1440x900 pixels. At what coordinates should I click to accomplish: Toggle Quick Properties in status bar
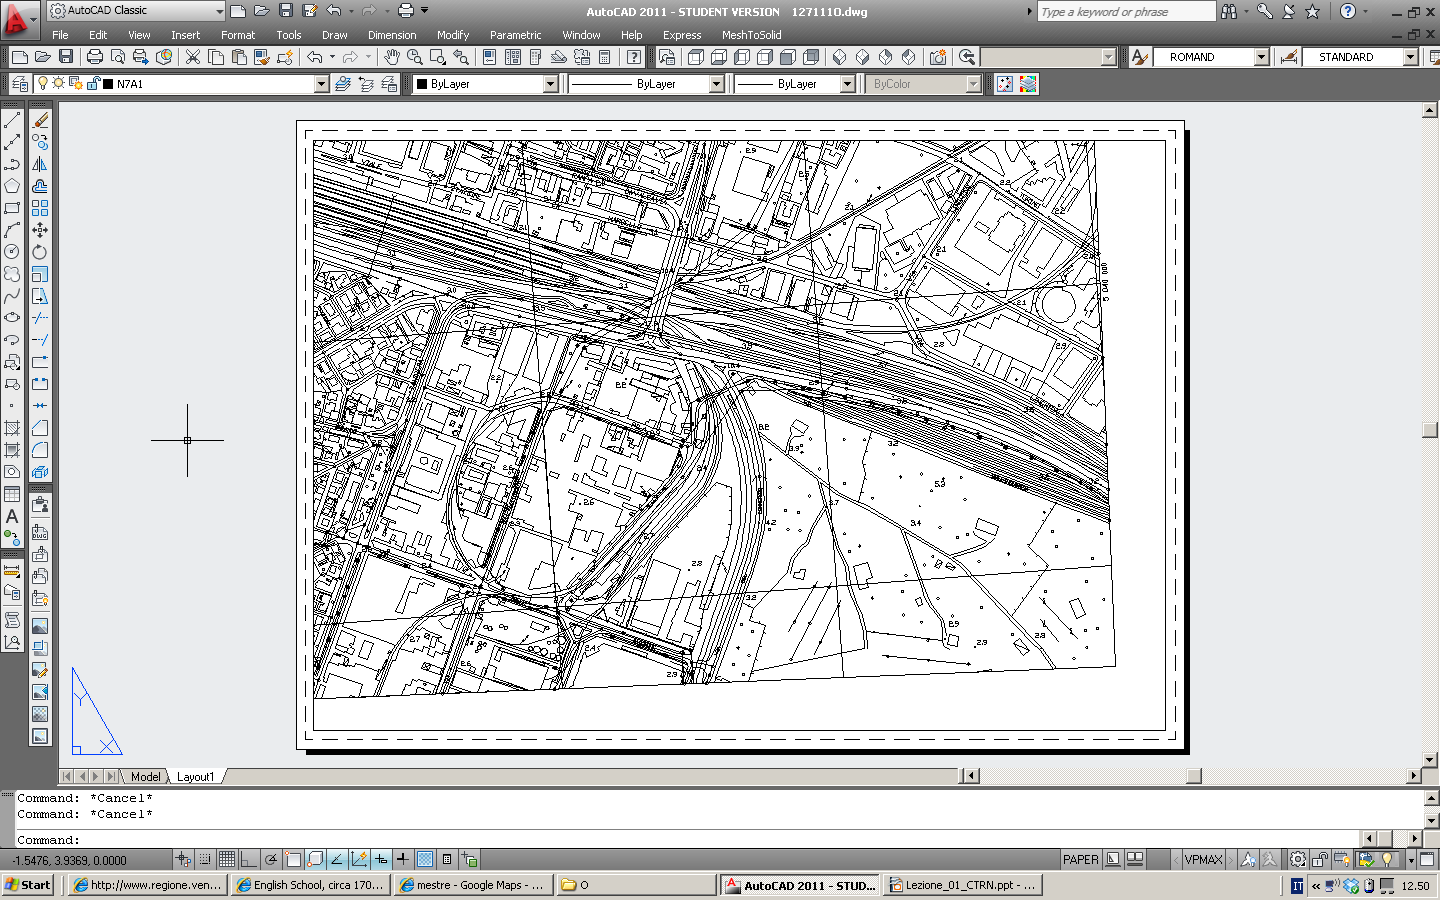click(x=447, y=859)
